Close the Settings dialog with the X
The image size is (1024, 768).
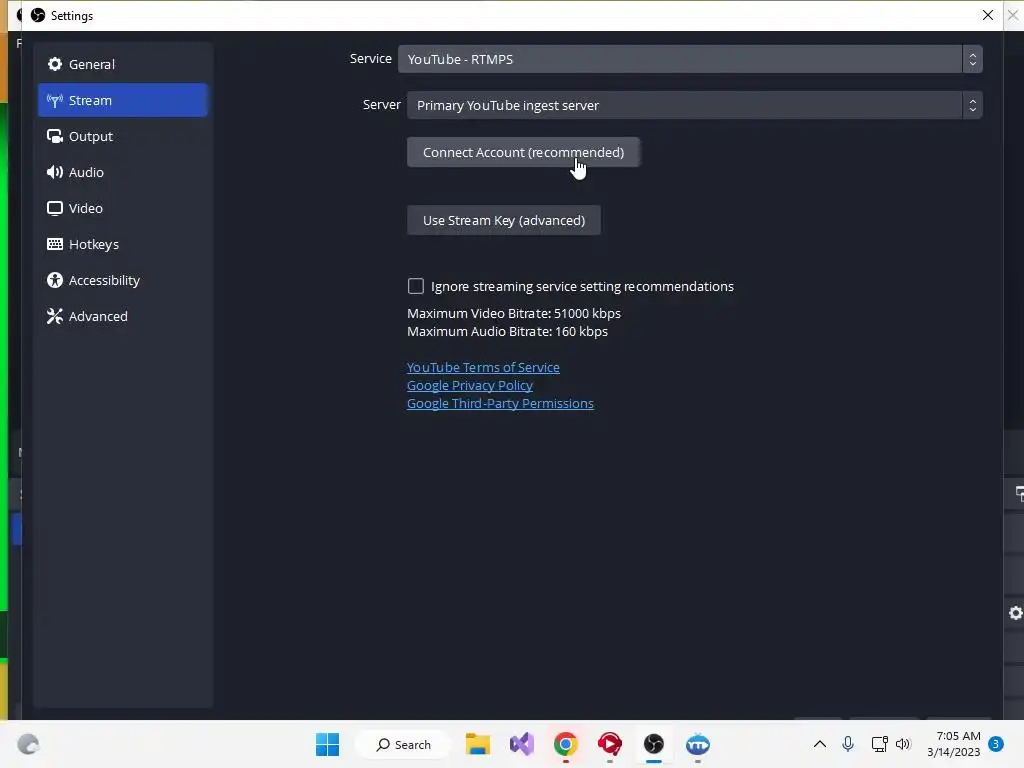(987, 15)
